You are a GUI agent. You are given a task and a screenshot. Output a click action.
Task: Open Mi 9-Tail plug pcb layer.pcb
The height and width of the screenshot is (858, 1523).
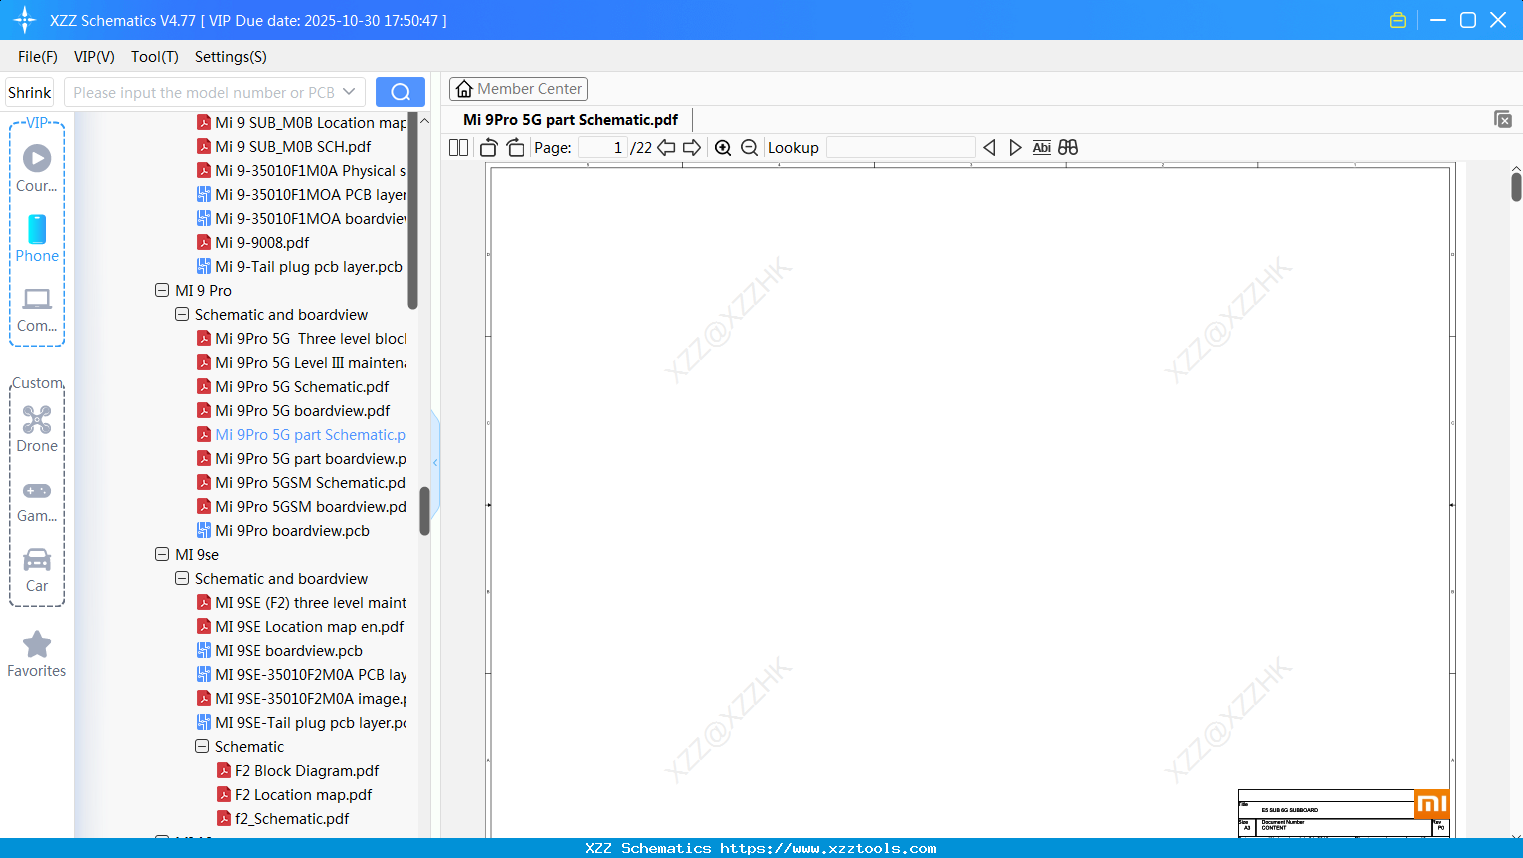click(x=299, y=267)
